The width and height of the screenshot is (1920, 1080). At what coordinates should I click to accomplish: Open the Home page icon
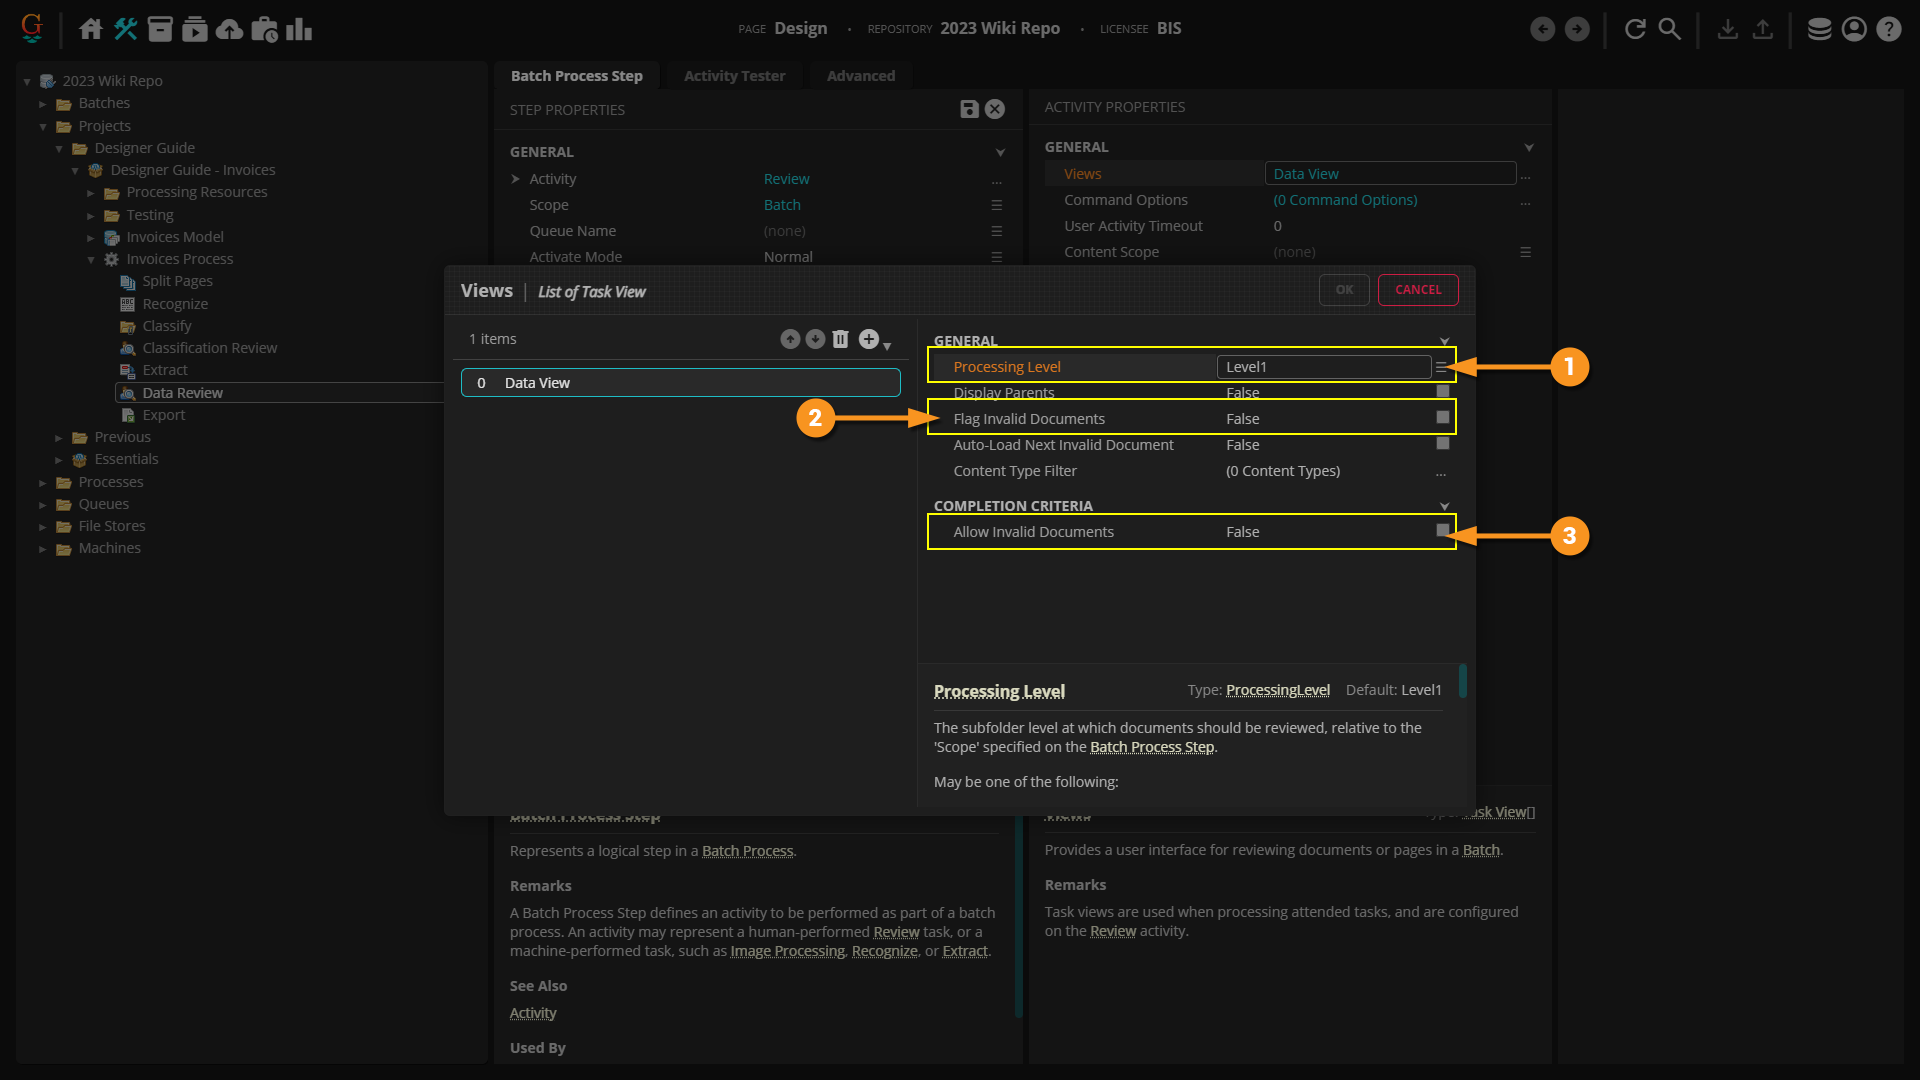tap(91, 29)
